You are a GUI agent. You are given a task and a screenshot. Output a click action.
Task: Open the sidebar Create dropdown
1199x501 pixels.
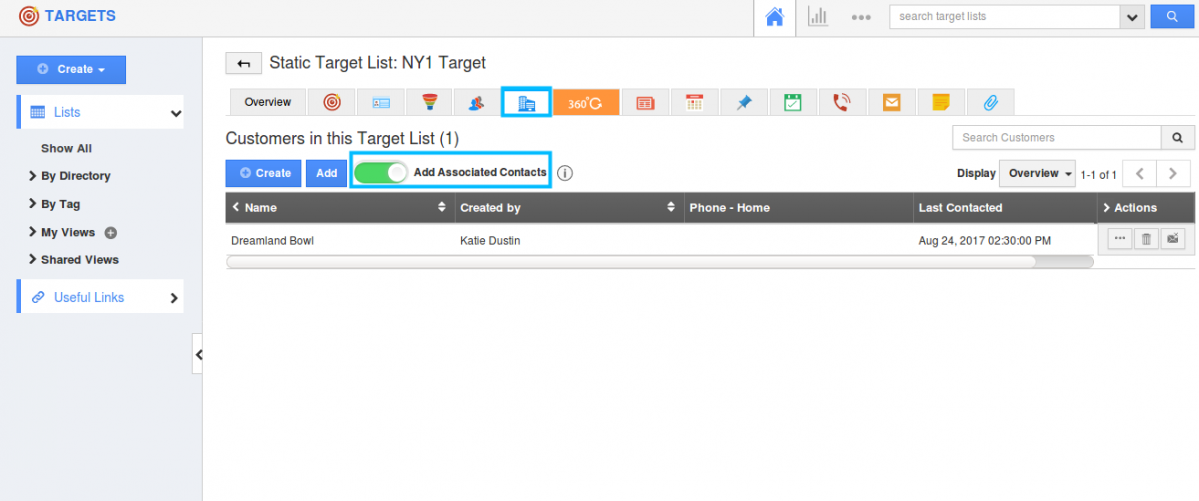click(71, 69)
